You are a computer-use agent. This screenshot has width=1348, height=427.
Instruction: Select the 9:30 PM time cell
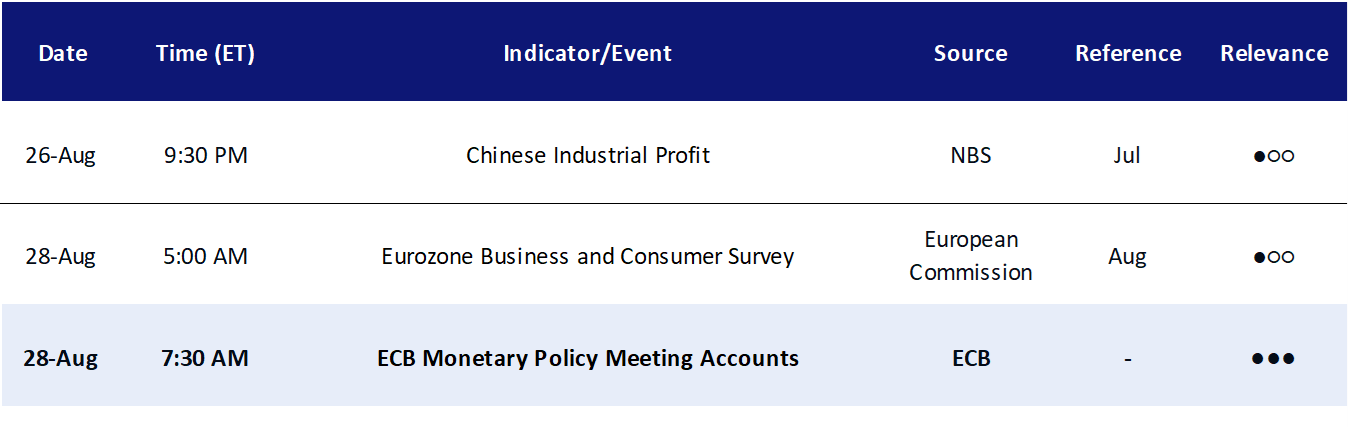click(x=206, y=155)
